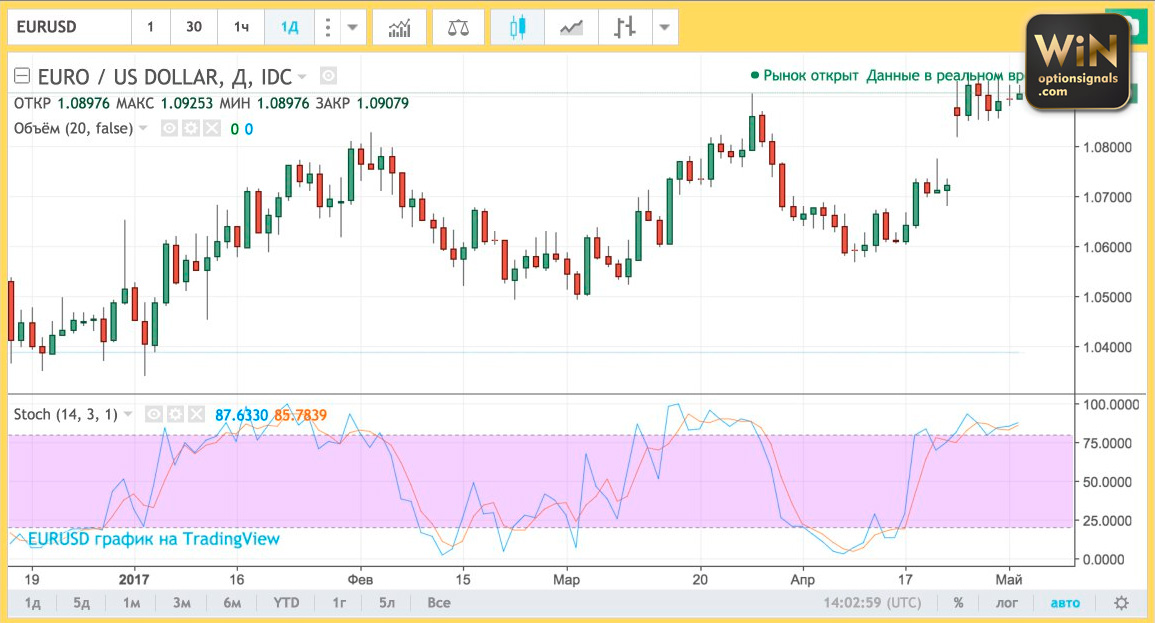Expand the chart style dropdown arrow
Viewport: 1155px width, 623px height.
pos(663,27)
